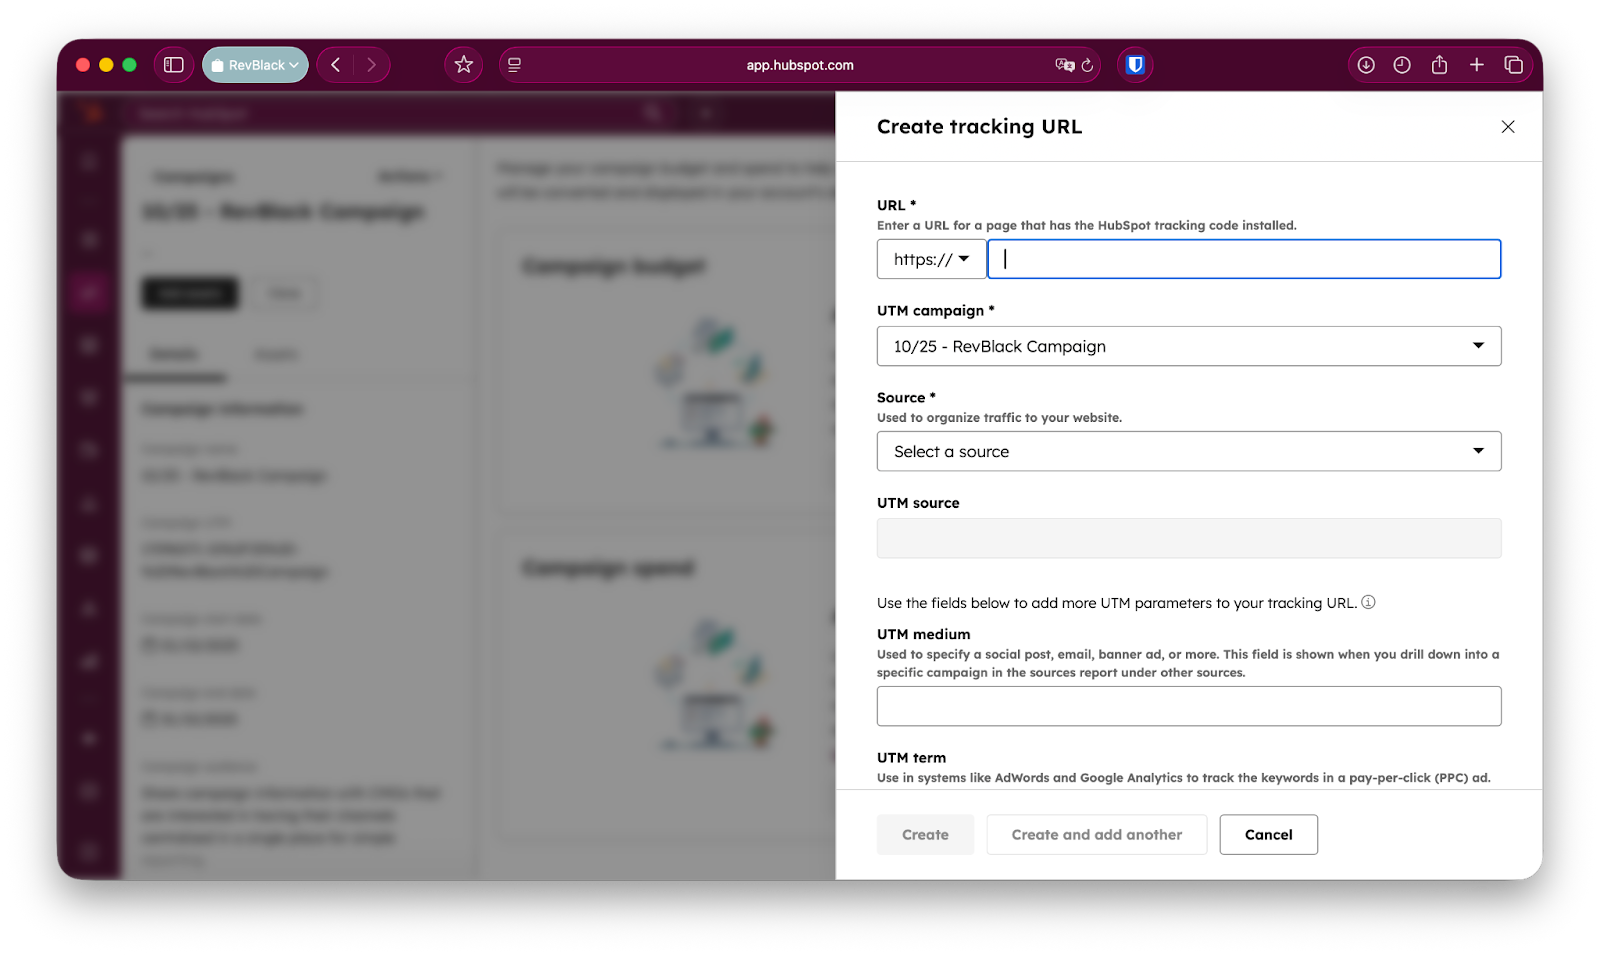Click the 'Create tracking URL' heading text
This screenshot has width=1600, height=955.
point(979,127)
